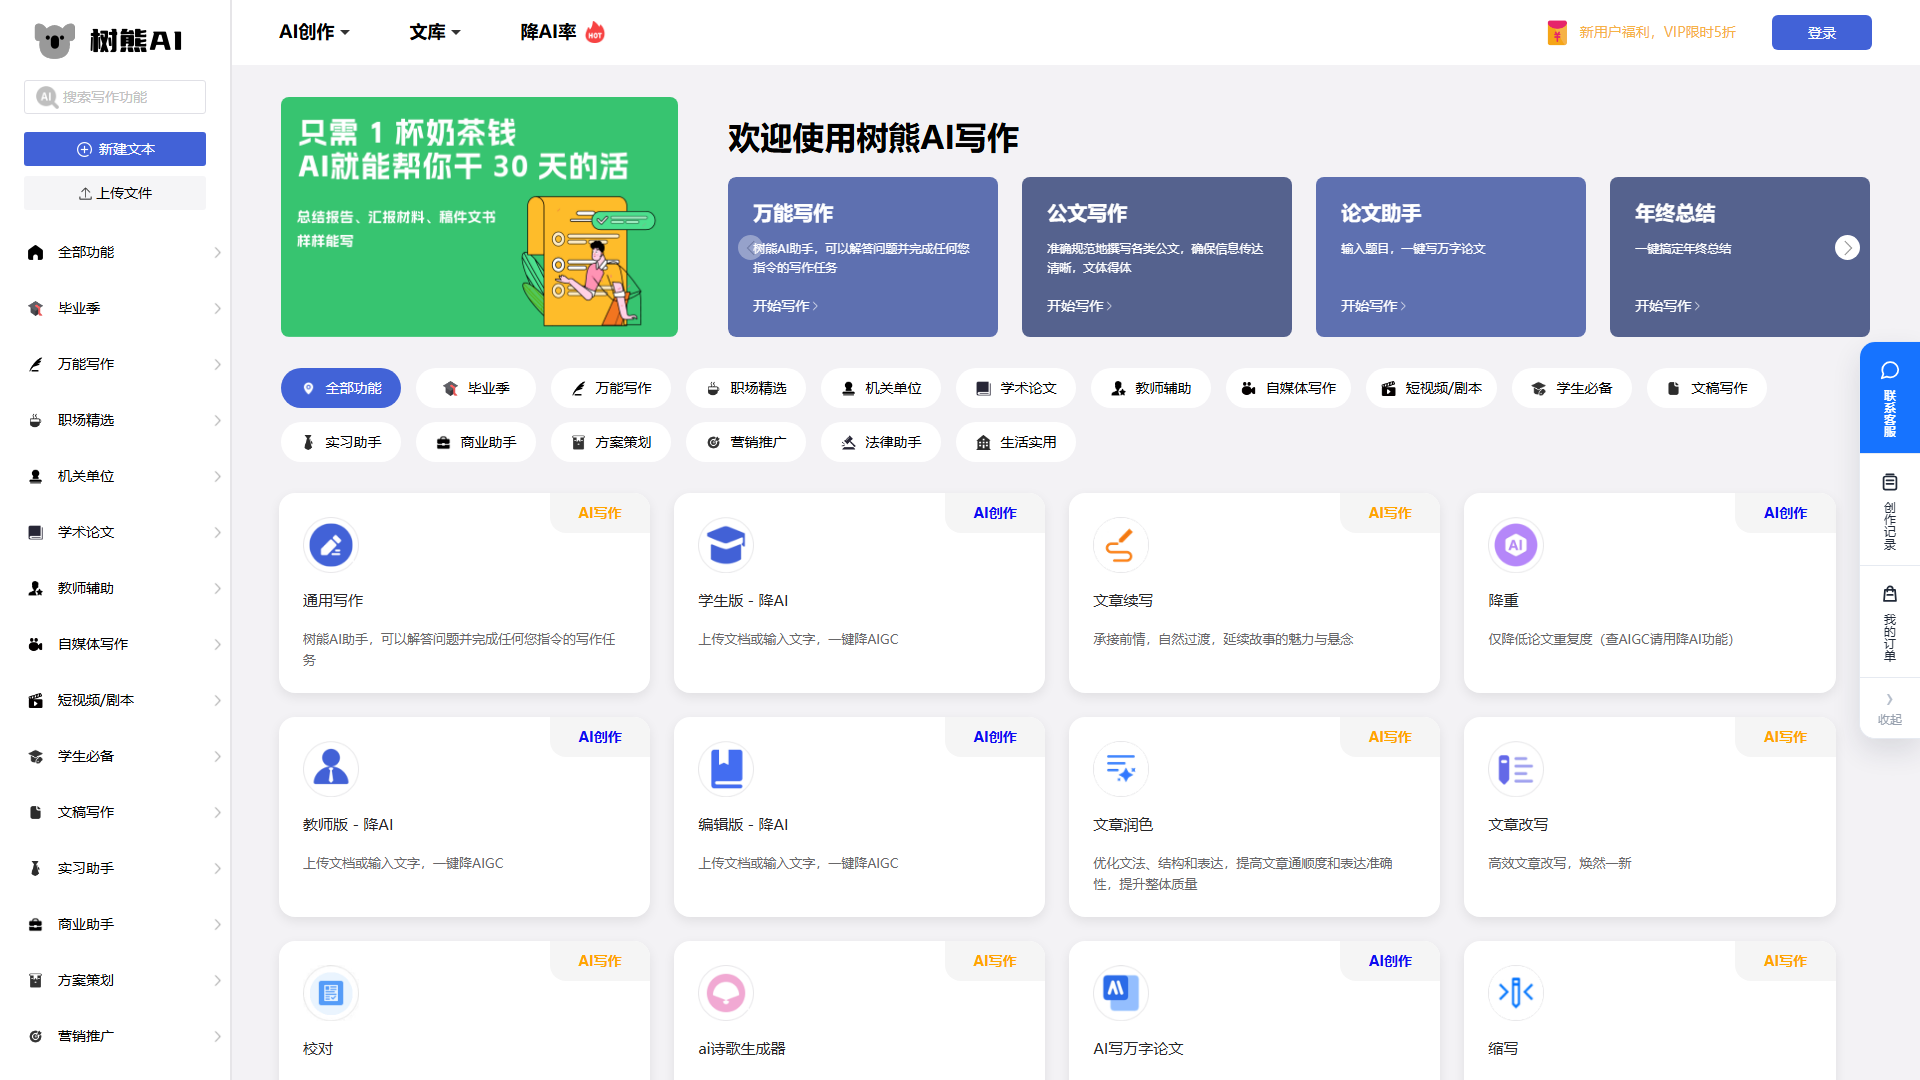Click the 通用写作 pencil icon

[331, 545]
